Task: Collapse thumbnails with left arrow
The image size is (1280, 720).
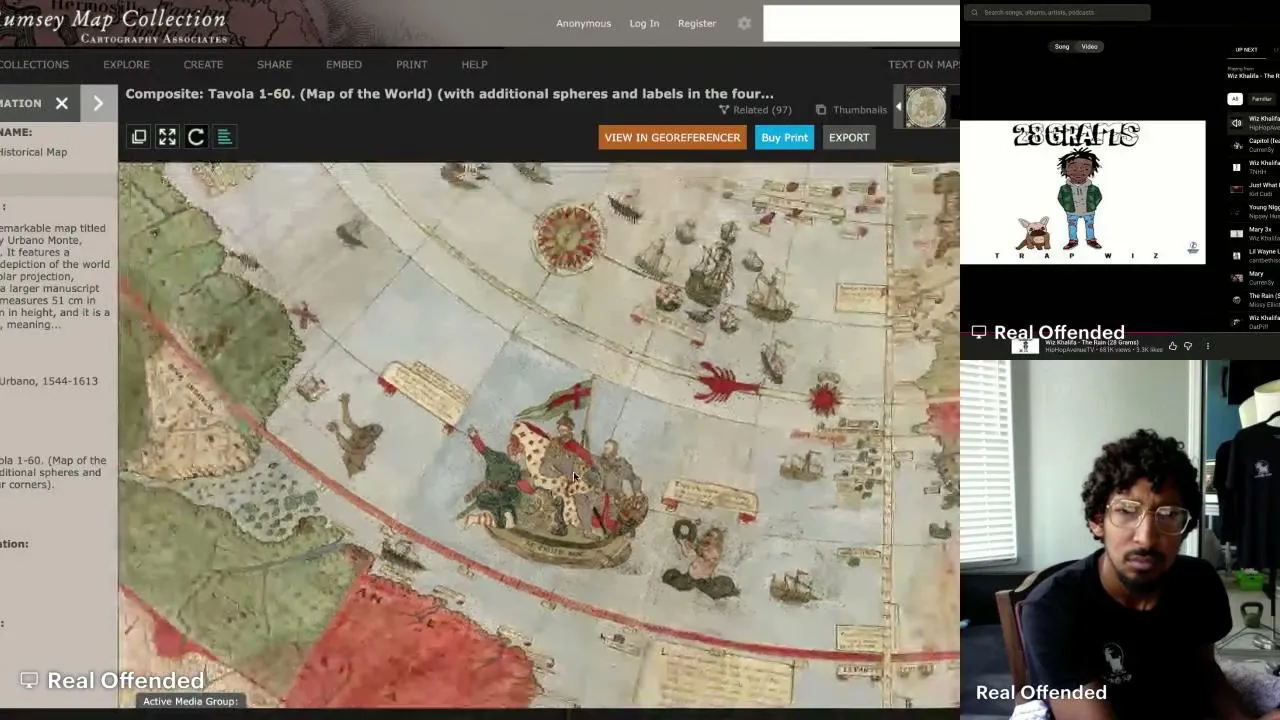Action: [898, 107]
